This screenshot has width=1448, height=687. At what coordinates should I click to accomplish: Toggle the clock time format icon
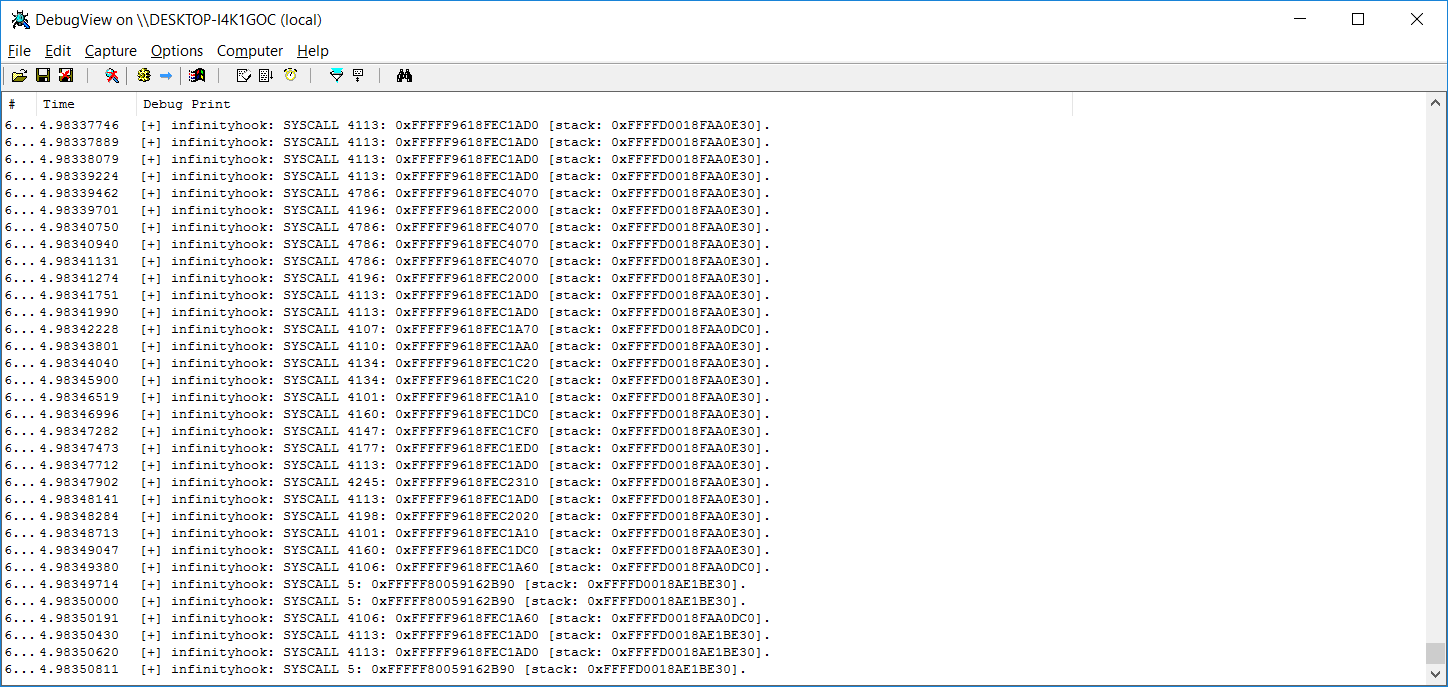click(x=290, y=75)
